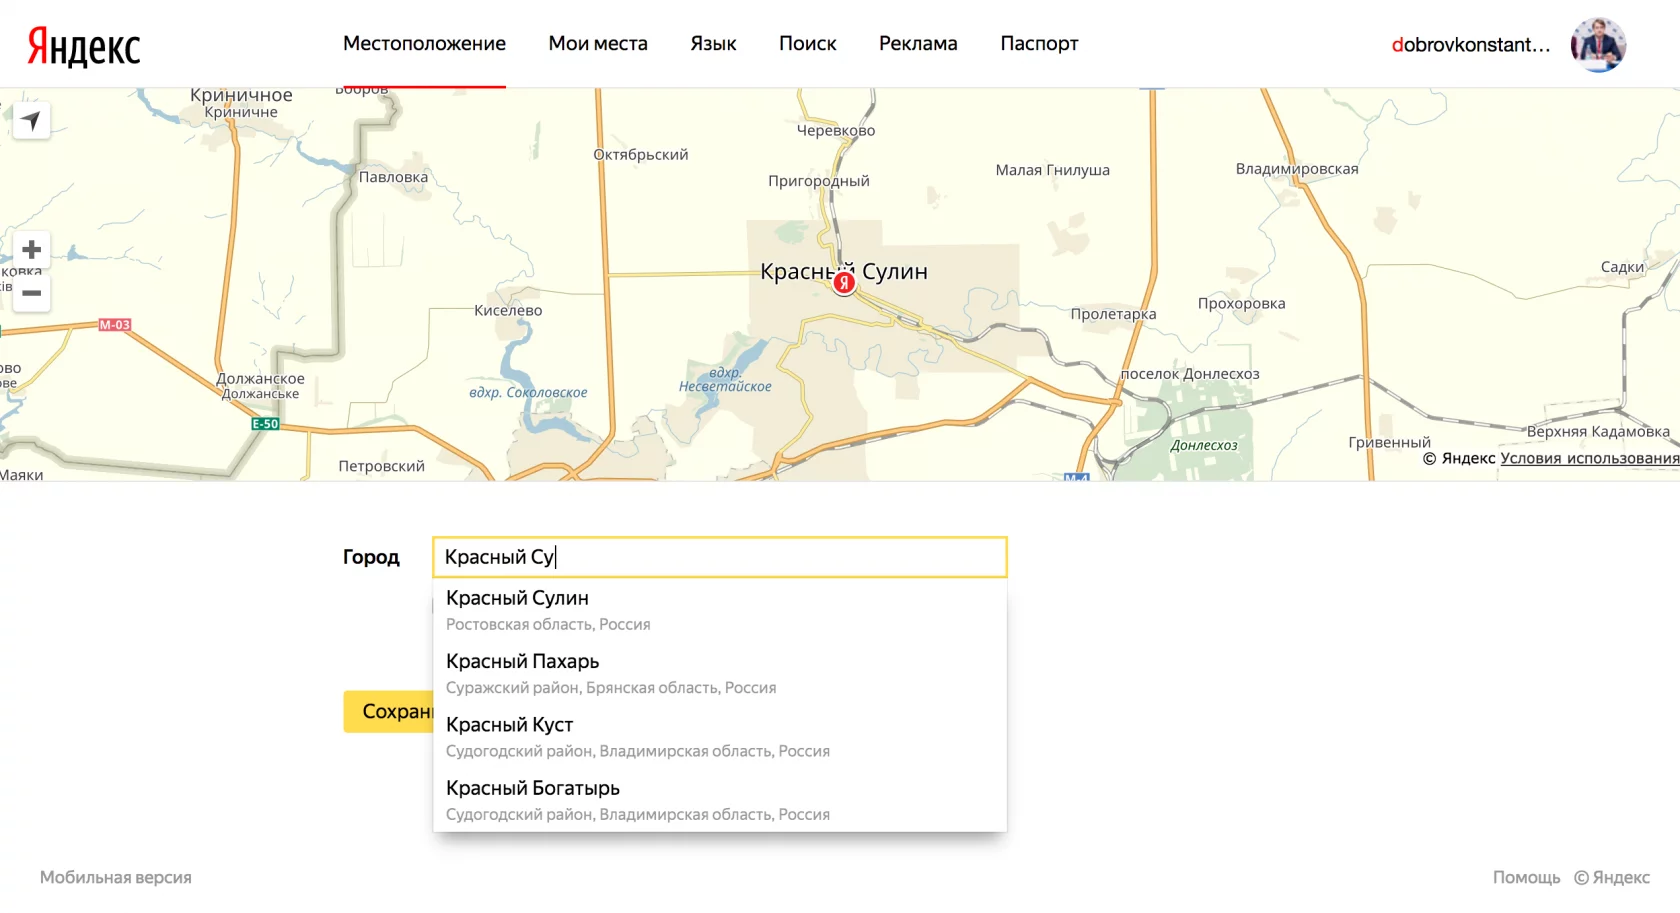Click the red Yandex map pin
The width and height of the screenshot is (1680, 913).
844,283
